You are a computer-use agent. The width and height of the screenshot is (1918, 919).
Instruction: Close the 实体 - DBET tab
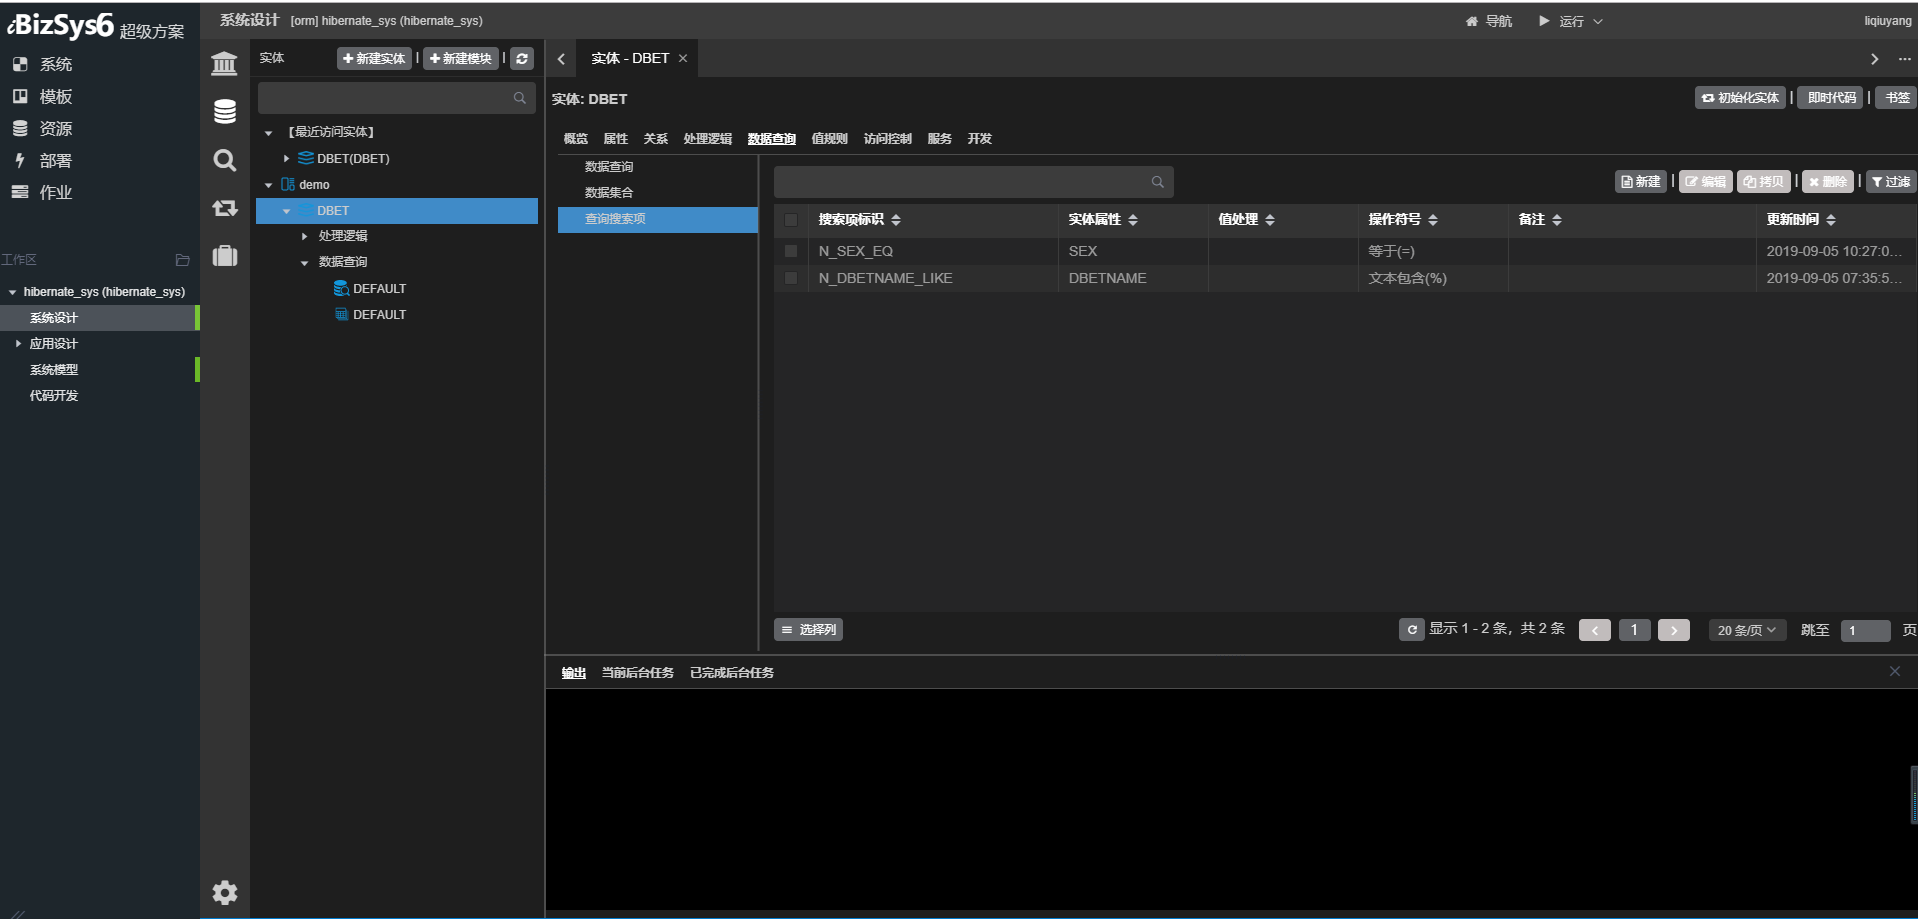point(683,59)
